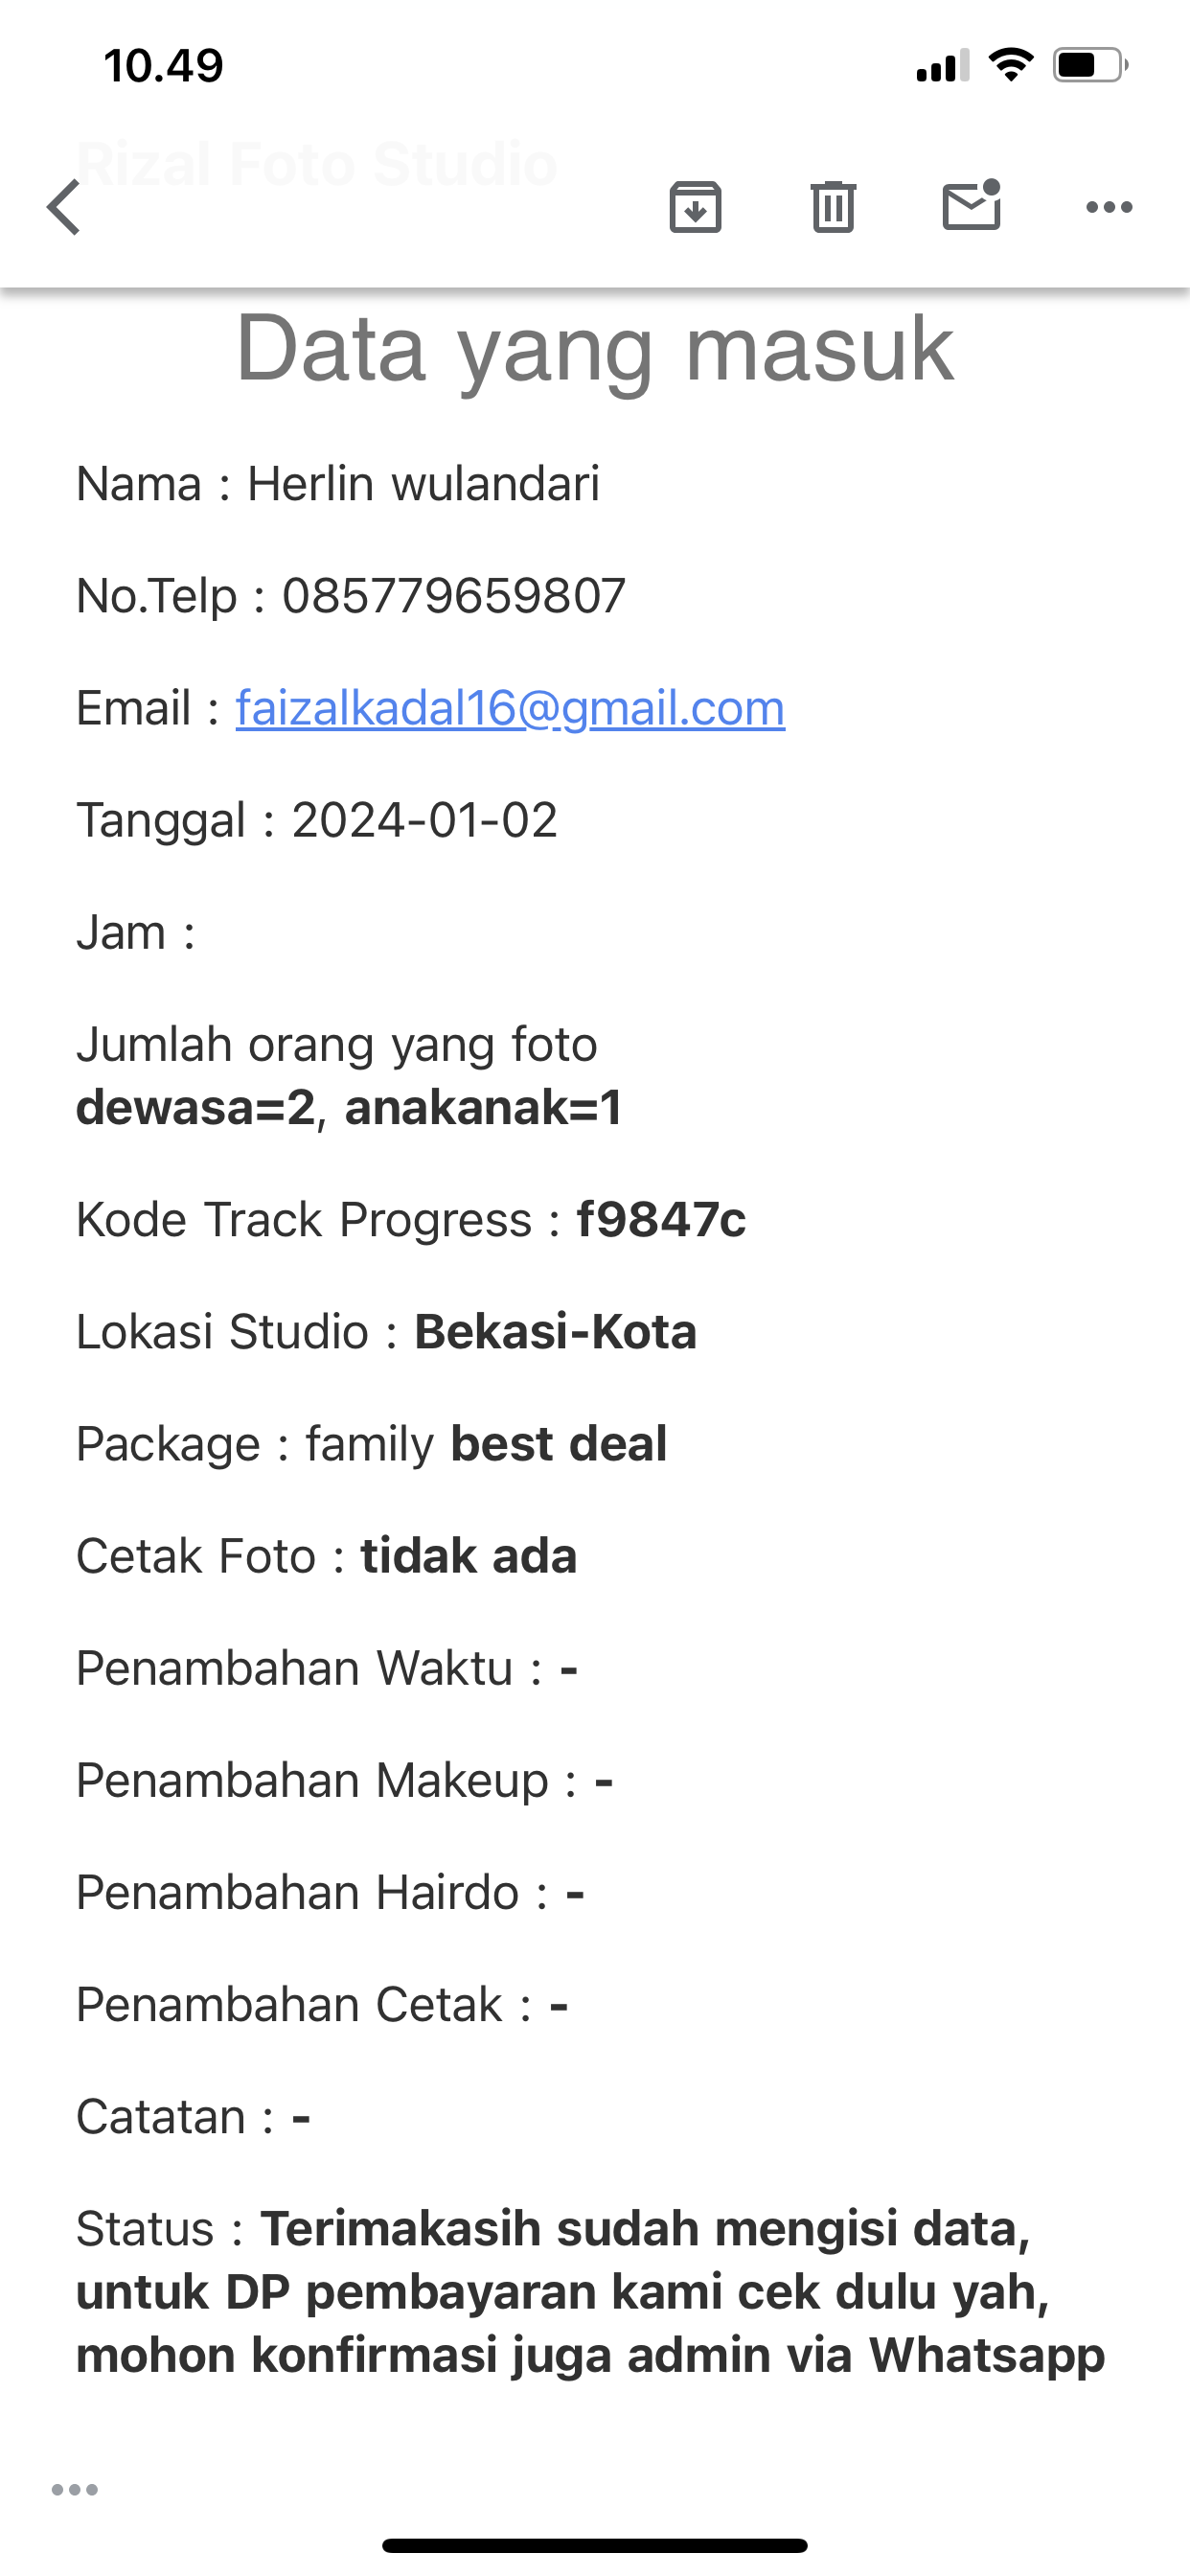Tap the Status confirmation message text

(590, 2292)
